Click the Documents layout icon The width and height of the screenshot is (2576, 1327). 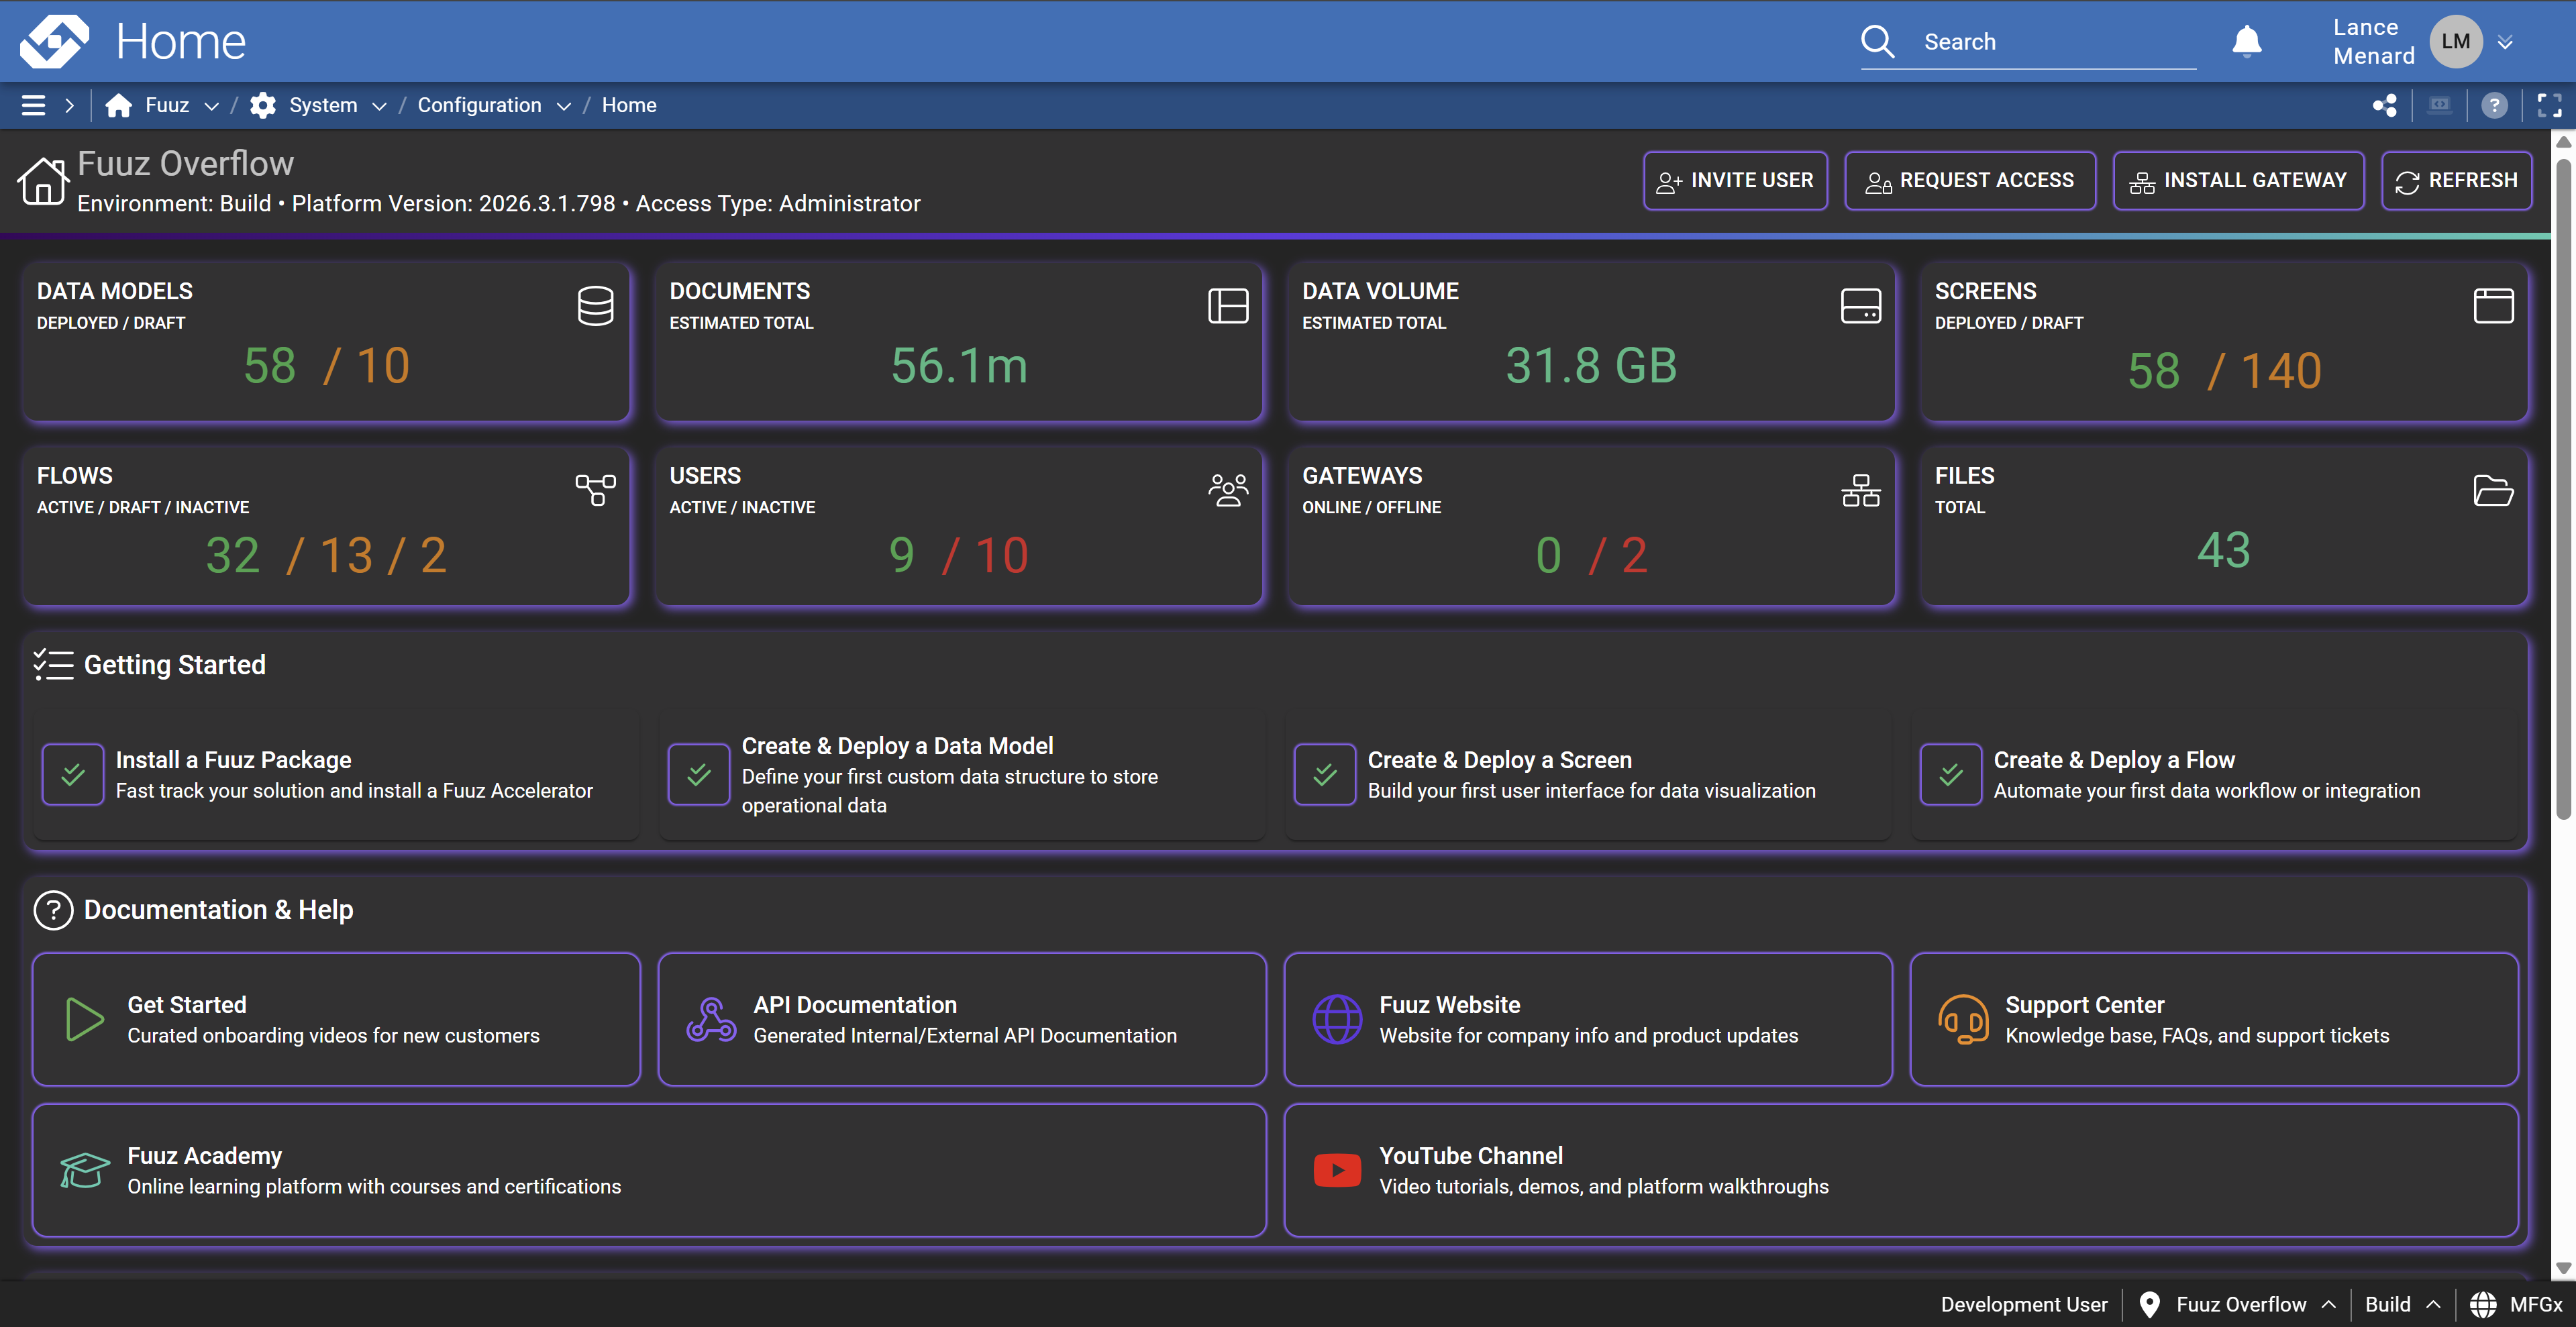point(1228,305)
